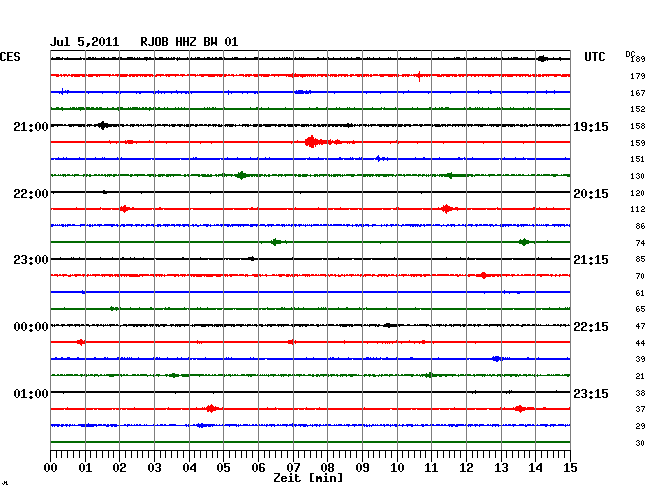Select the DC value "29"
This screenshot has height=494, width=650.
(640, 426)
